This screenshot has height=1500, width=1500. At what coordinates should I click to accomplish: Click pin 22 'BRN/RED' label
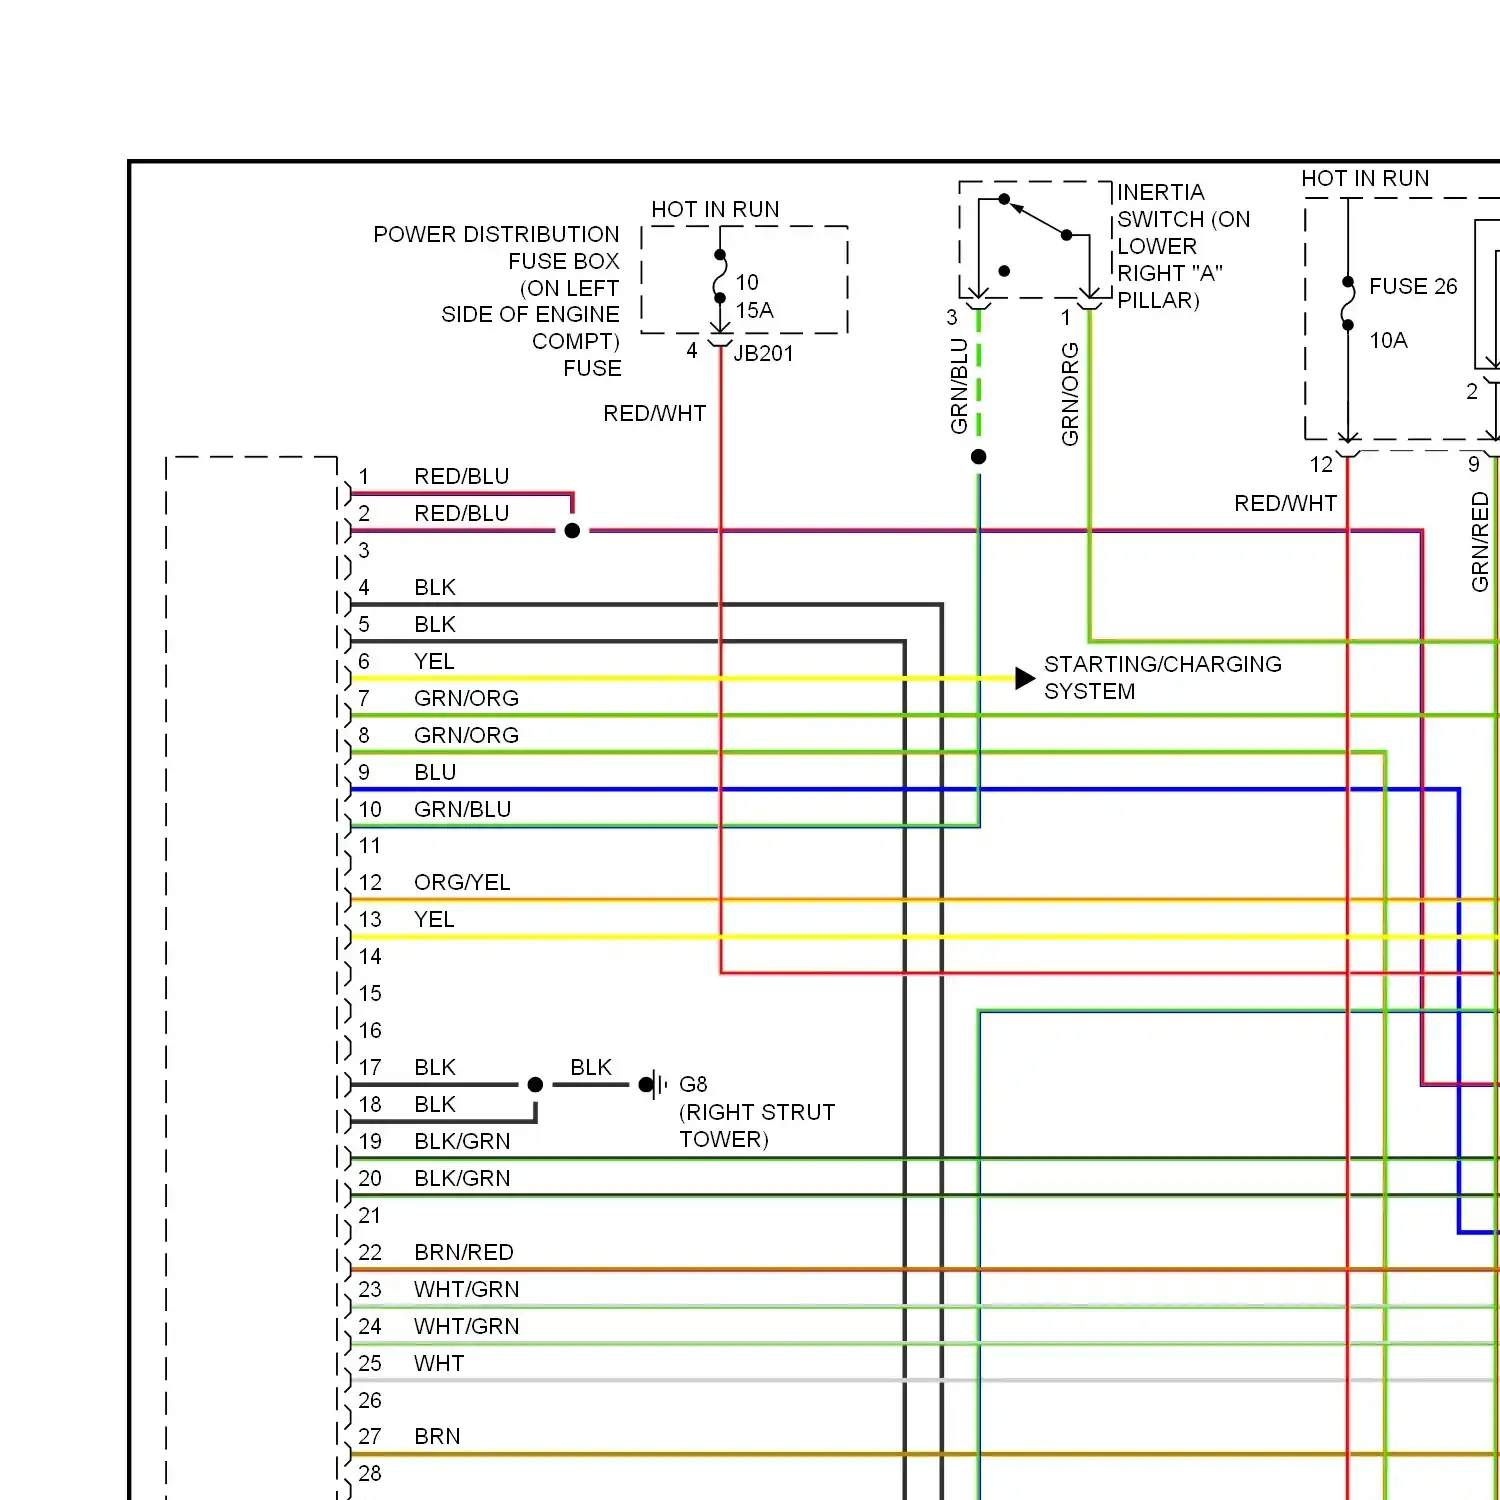[x=464, y=1252]
